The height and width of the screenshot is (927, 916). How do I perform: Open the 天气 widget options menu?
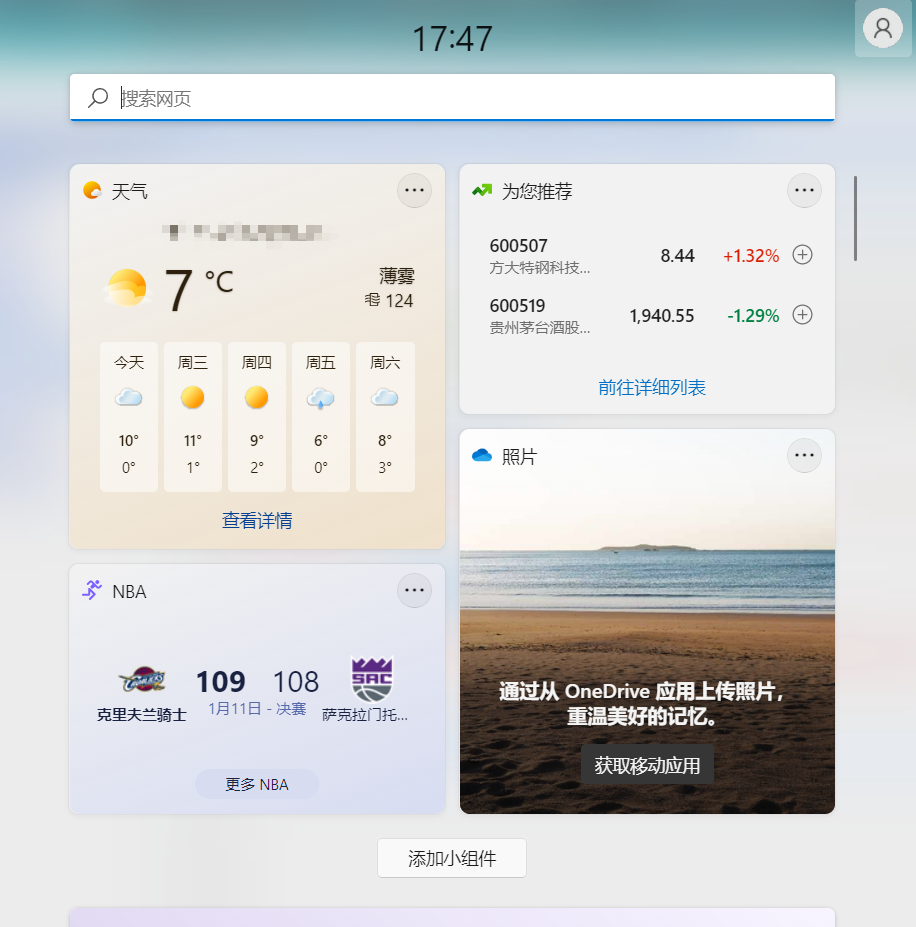coord(414,190)
